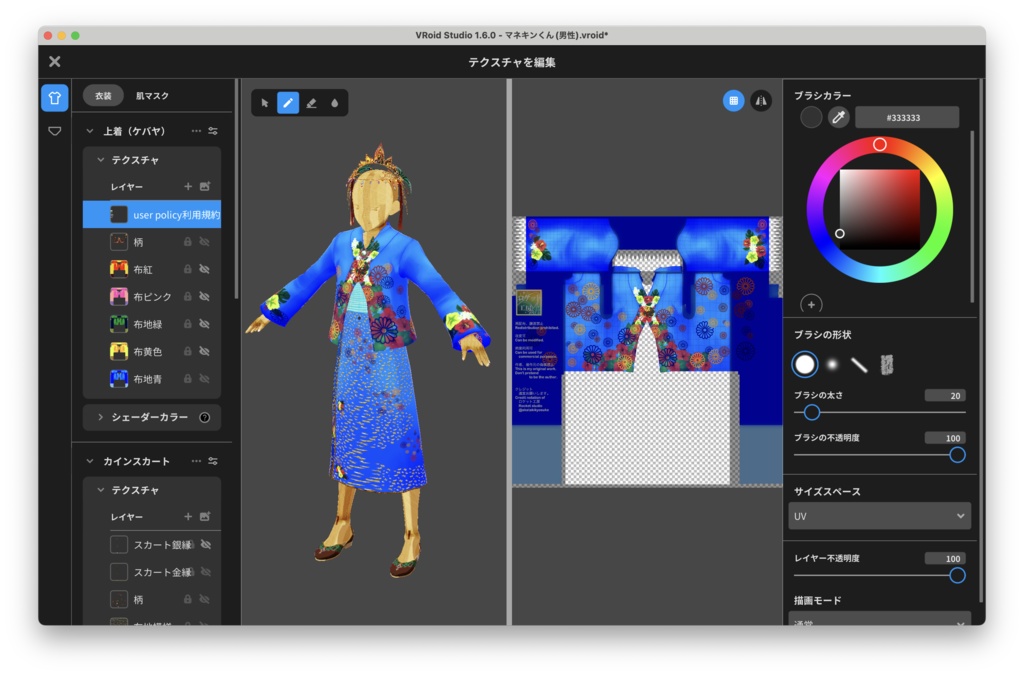This screenshot has width=1024, height=676.
Task: Choose the flat line brush shape
Action: (x=859, y=364)
